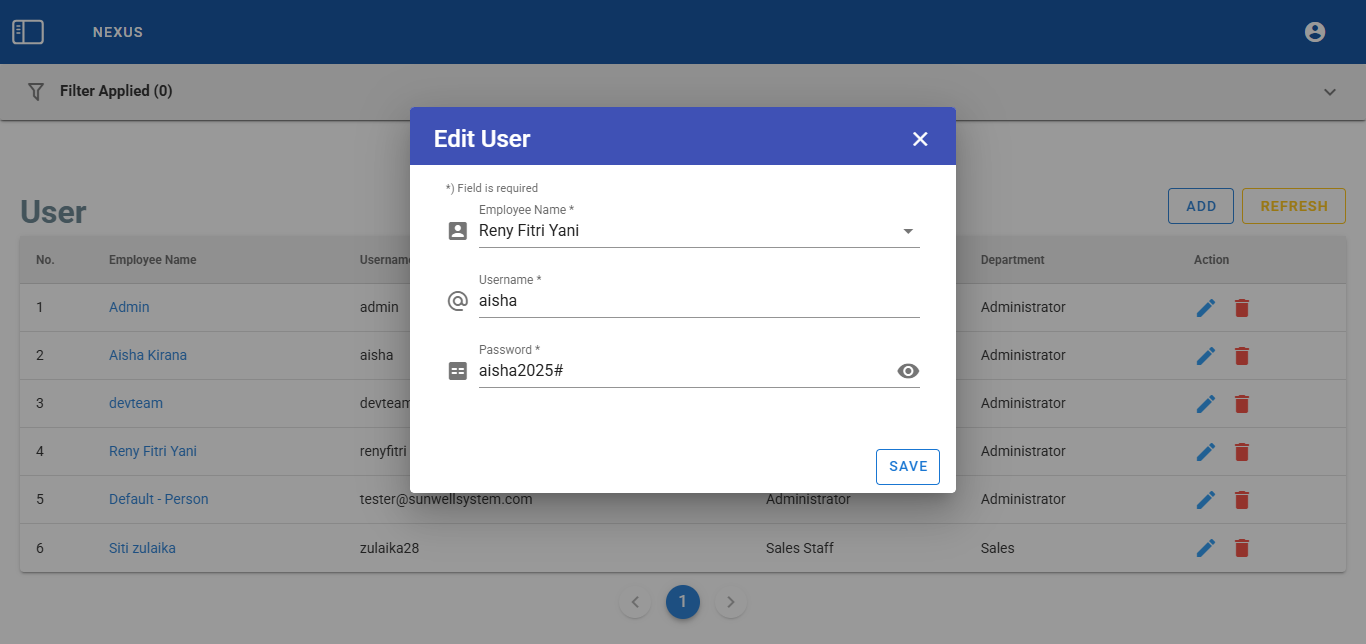Viewport: 1366px width, 644px height.
Task: Open the user account profile icon
Action: tap(1315, 32)
